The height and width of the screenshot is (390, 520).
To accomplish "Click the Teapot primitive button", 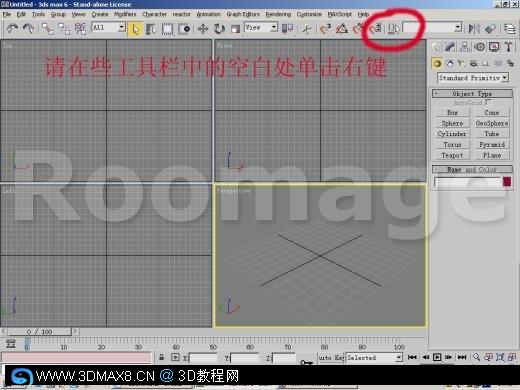I will pyautogui.click(x=452, y=155).
